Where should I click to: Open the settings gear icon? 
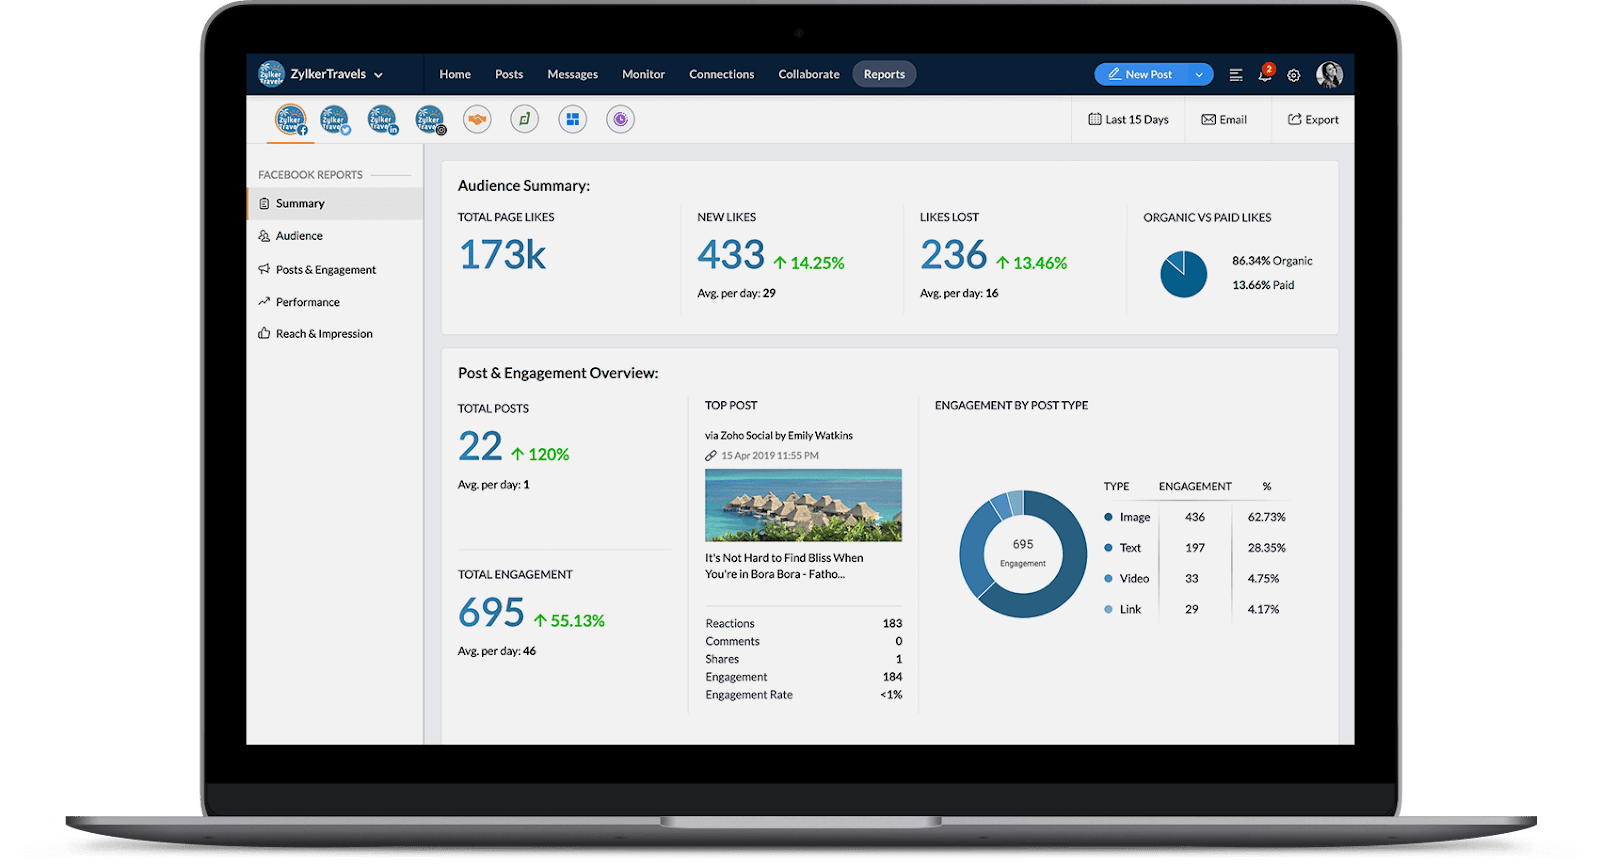click(1294, 75)
